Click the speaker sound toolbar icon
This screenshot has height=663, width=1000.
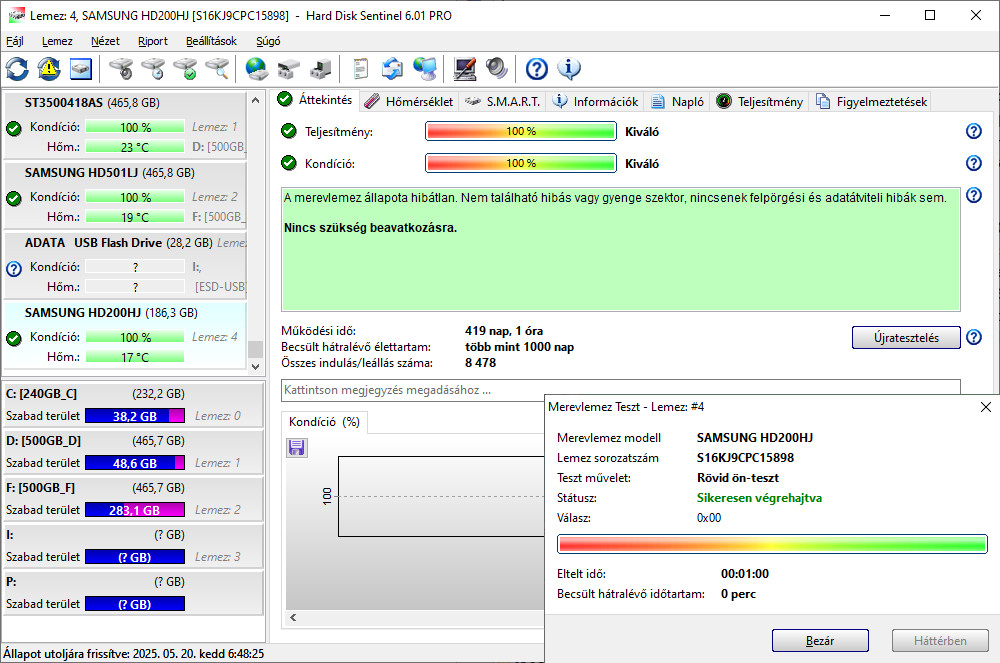496,69
